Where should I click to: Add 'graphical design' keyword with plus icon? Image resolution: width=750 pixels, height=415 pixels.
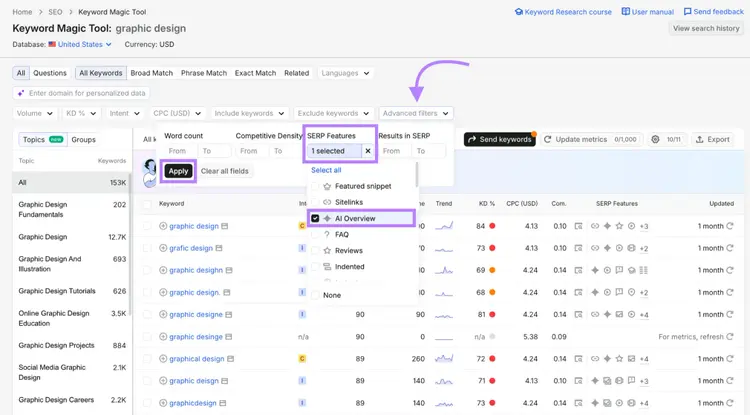pos(163,359)
